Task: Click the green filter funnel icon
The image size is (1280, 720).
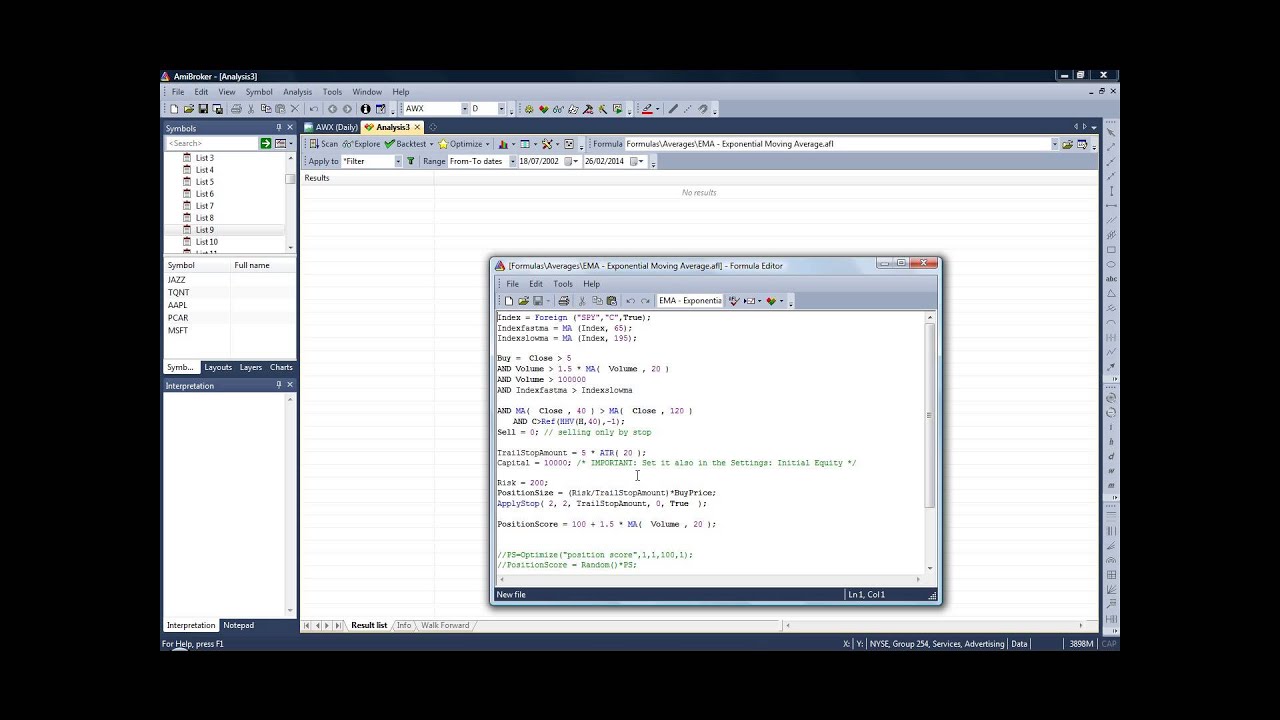Action: tap(410, 161)
